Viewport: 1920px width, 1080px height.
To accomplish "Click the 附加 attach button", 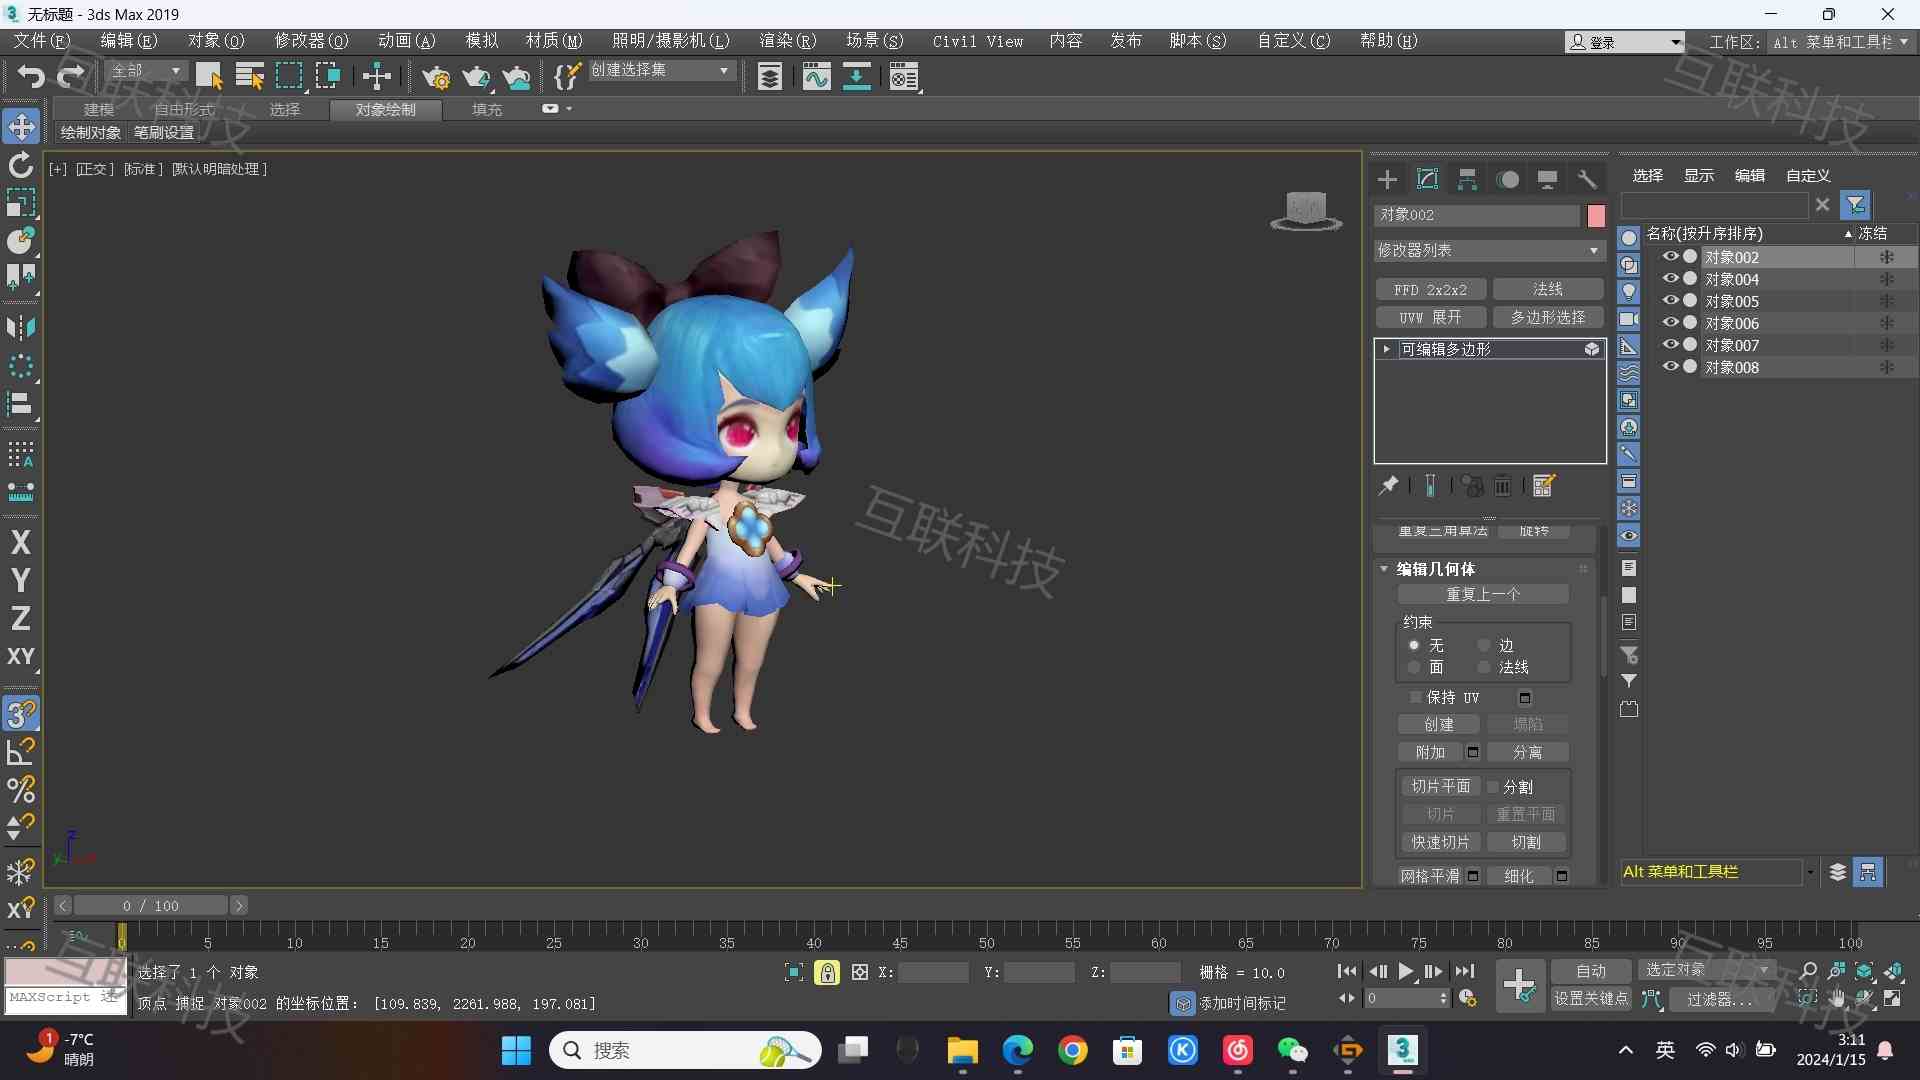I will (x=1431, y=752).
